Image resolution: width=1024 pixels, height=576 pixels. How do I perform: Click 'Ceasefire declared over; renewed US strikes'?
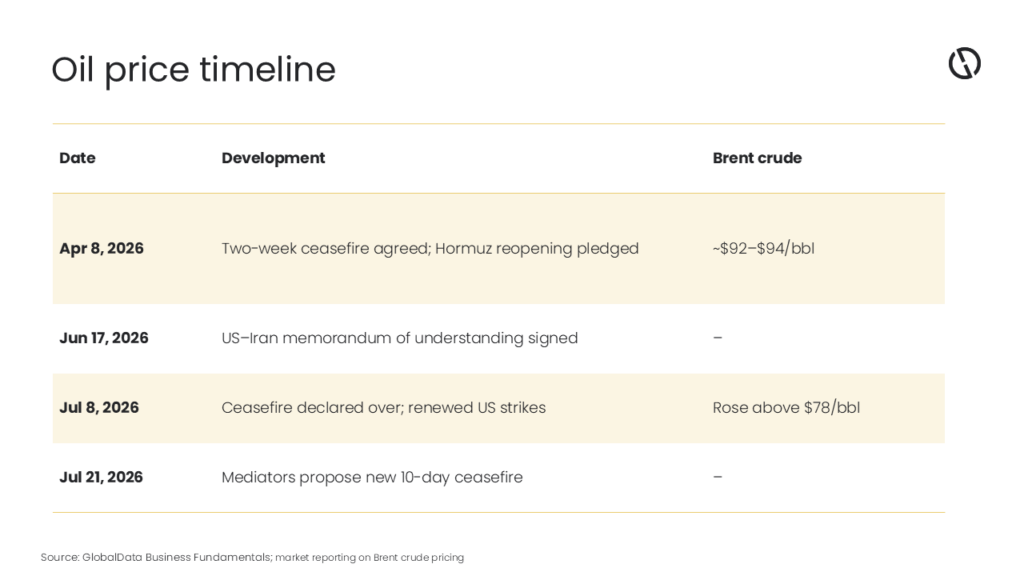[383, 408]
